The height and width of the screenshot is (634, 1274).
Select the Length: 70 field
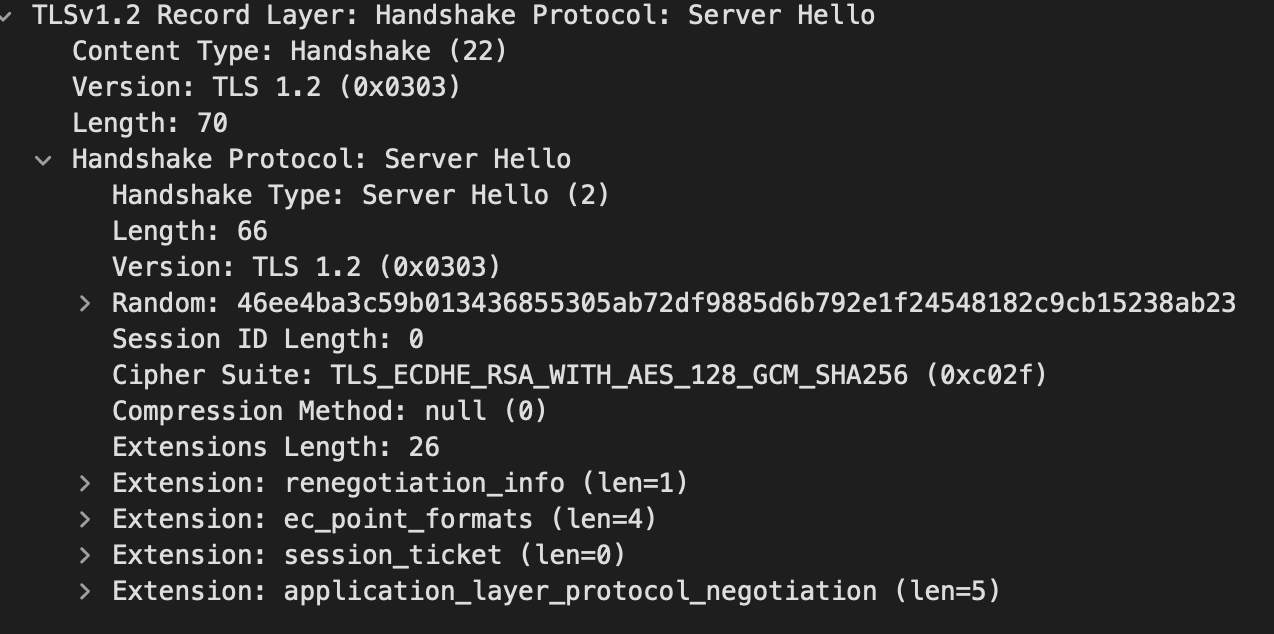tap(150, 123)
